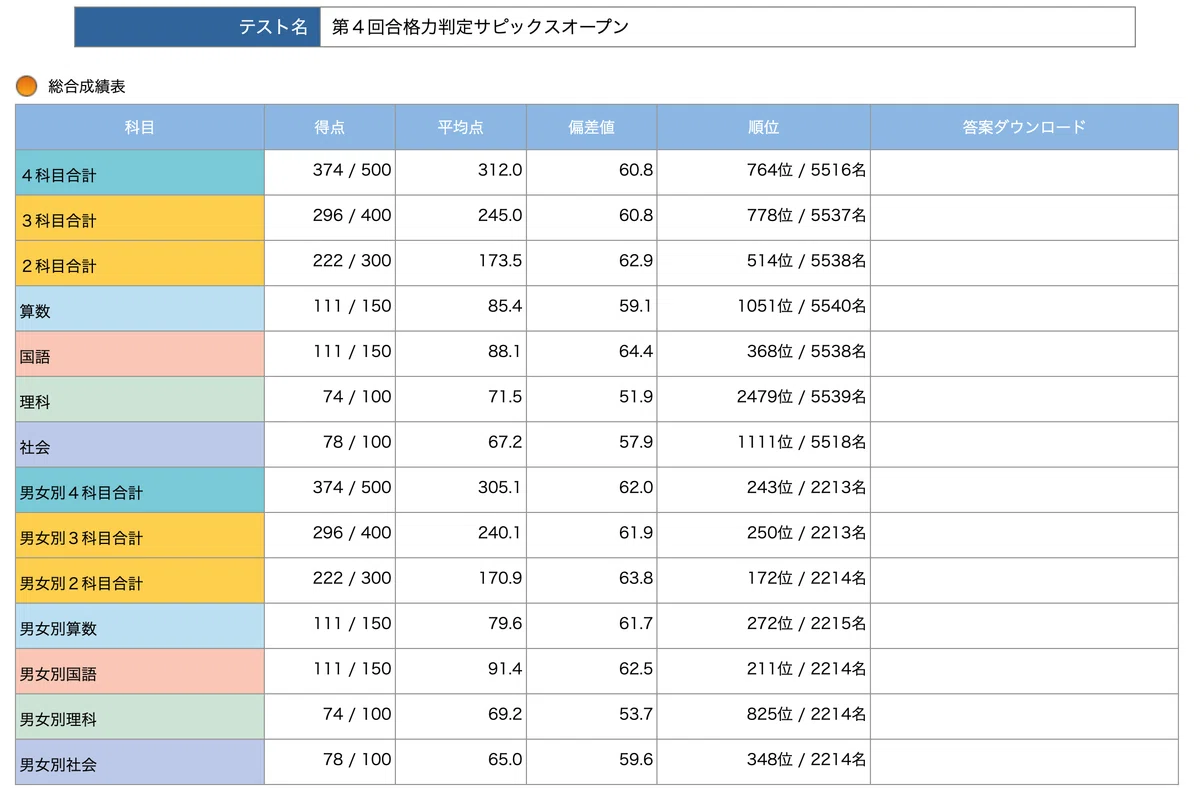Click the deviation value 62.0

(636, 487)
